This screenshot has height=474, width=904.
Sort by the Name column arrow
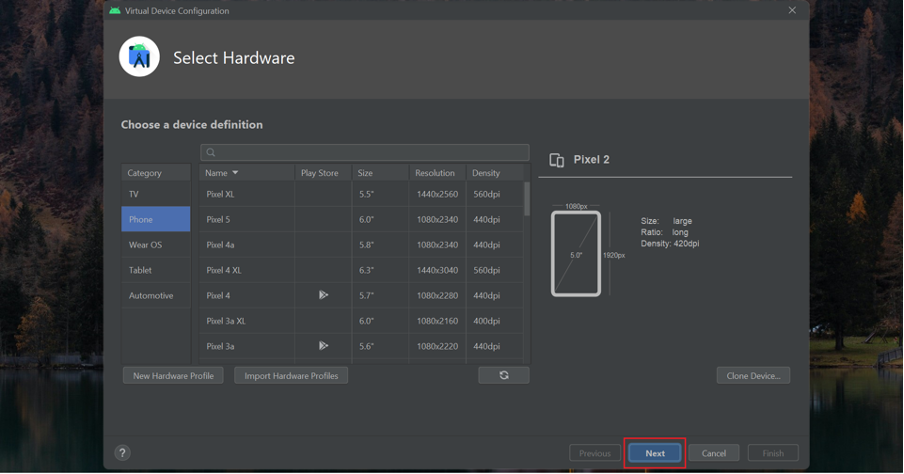tap(235, 172)
